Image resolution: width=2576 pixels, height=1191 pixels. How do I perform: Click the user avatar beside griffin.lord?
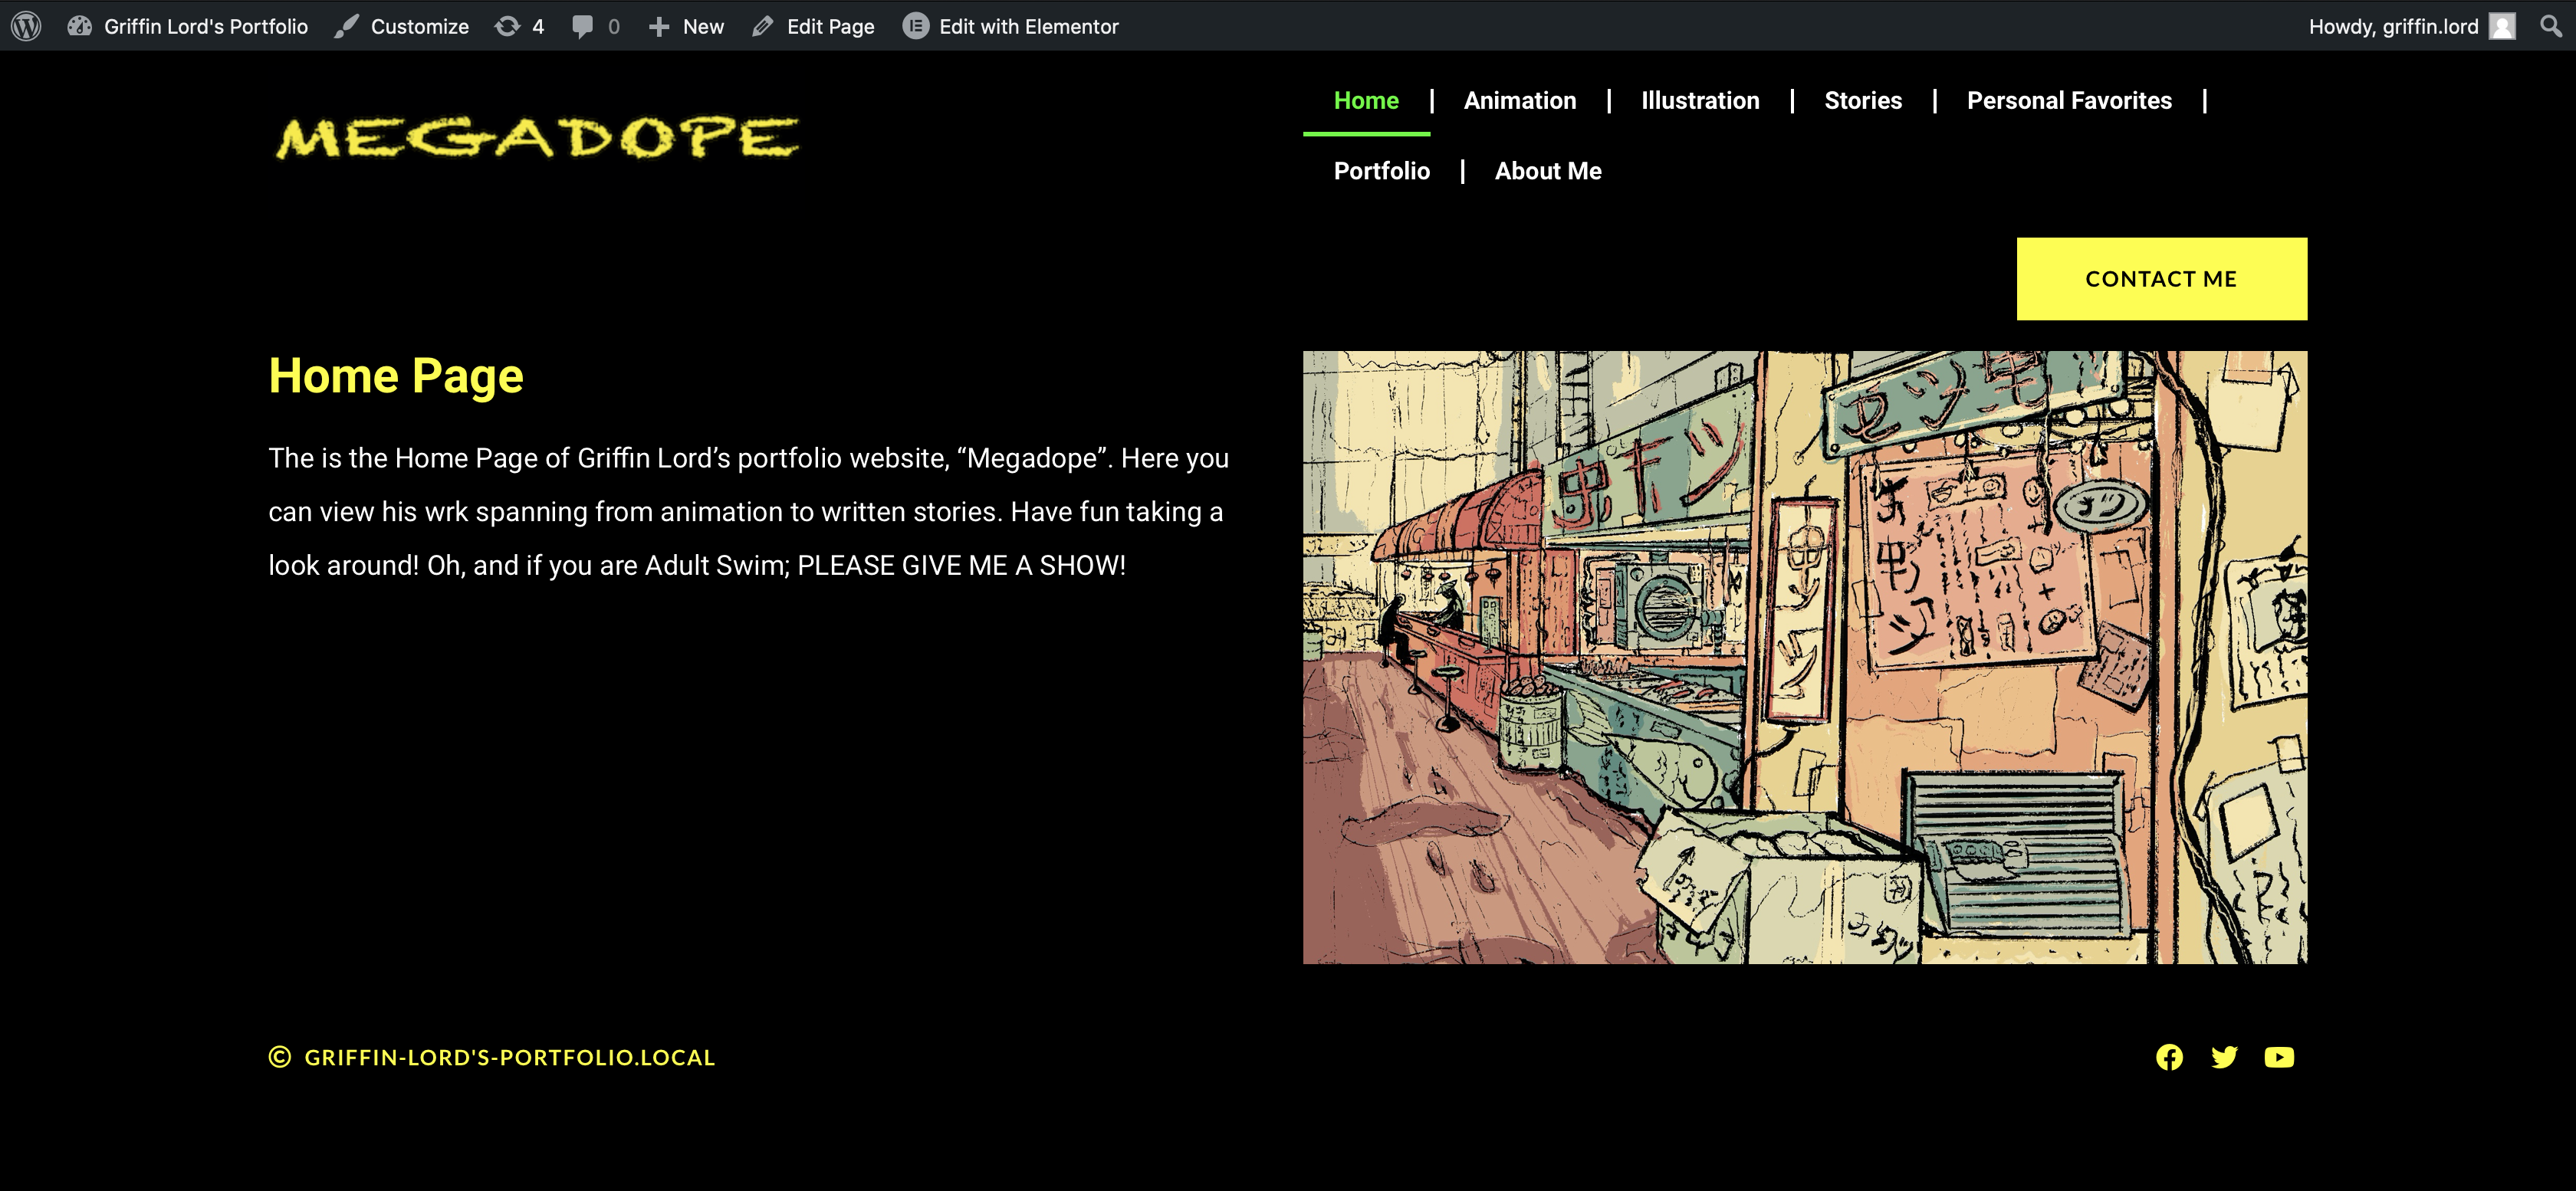coord(2502,26)
